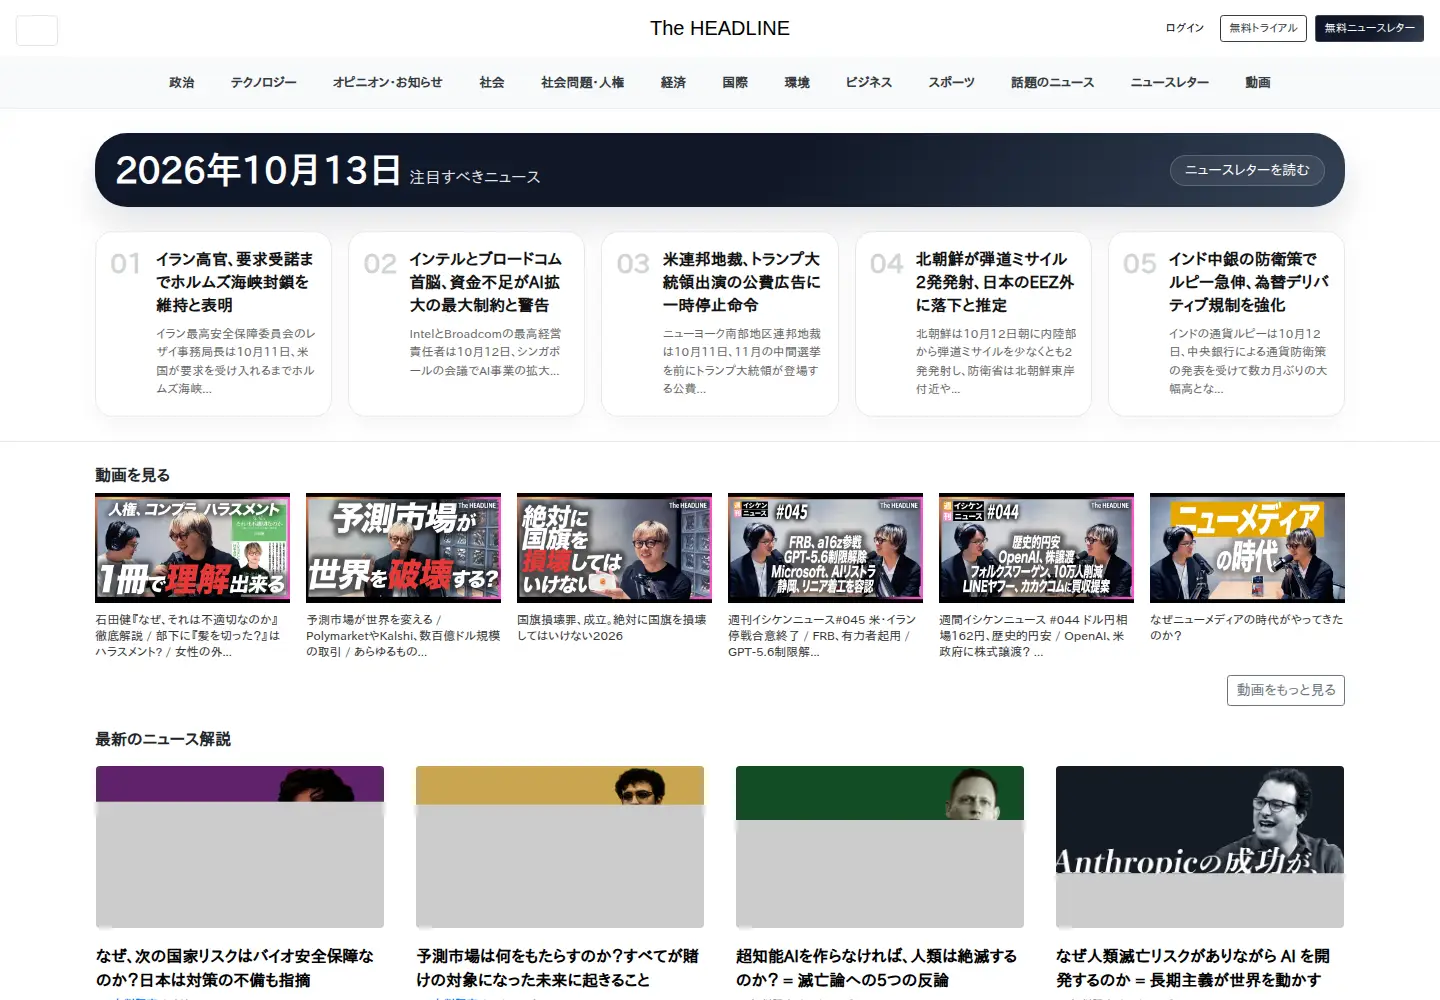Image resolution: width=1440 pixels, height=1000 pixels.
Task: Play the 1冊で理解出来る video thumbnail
Action: (192, 547)
